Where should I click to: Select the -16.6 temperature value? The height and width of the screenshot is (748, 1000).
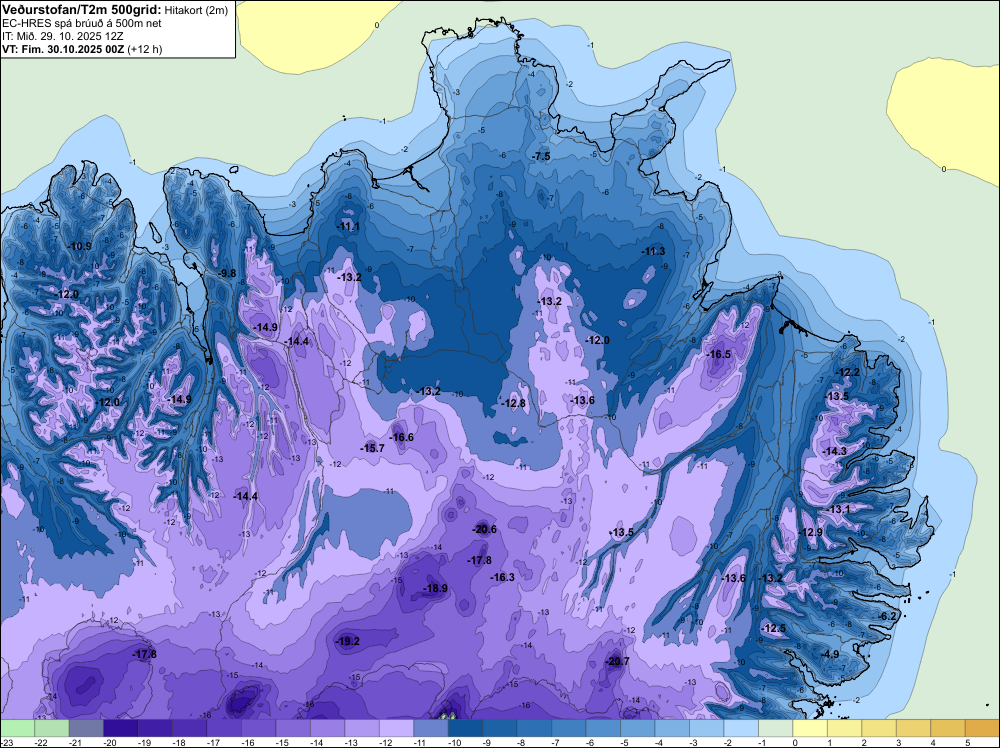[x=402, y=437]
